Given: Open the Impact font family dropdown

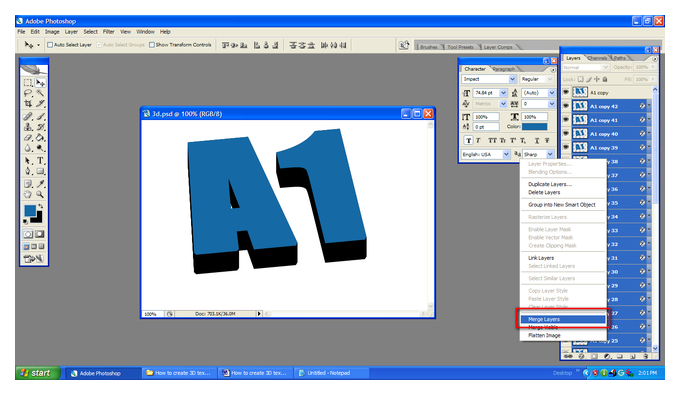Looking at the screenshot, I should point(512,79).
